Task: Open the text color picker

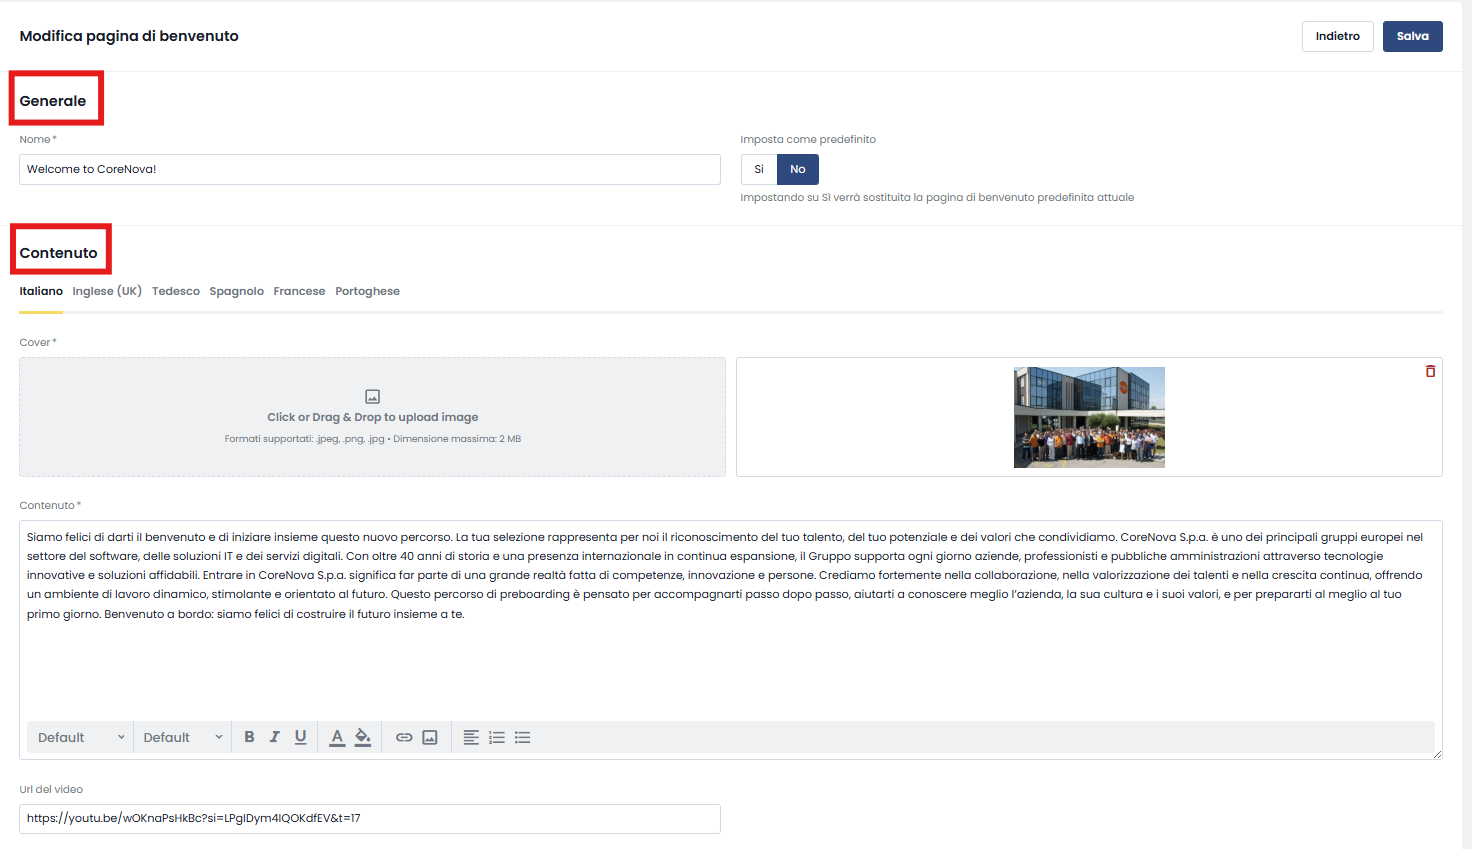Action: (x=337, y=737)
